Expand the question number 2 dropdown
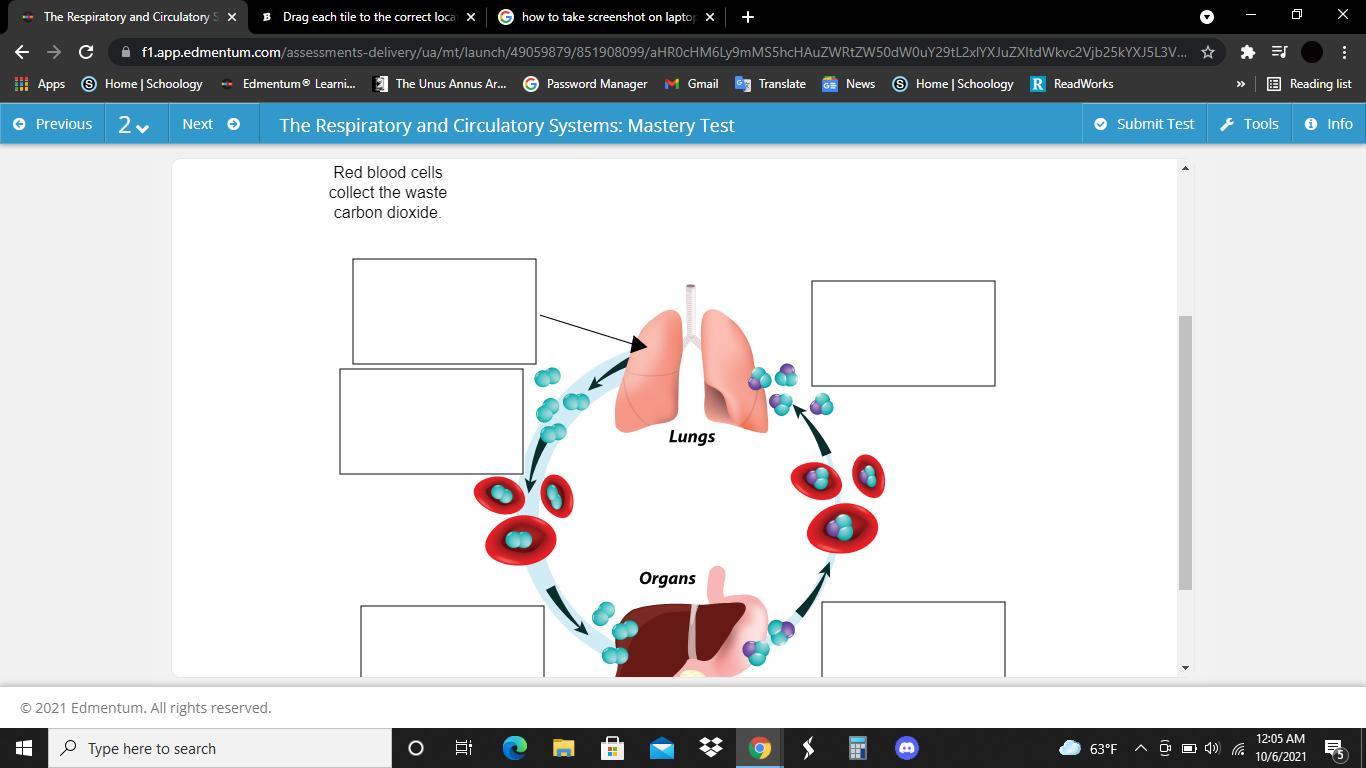 pyautogui.click(x=133, y=124)
